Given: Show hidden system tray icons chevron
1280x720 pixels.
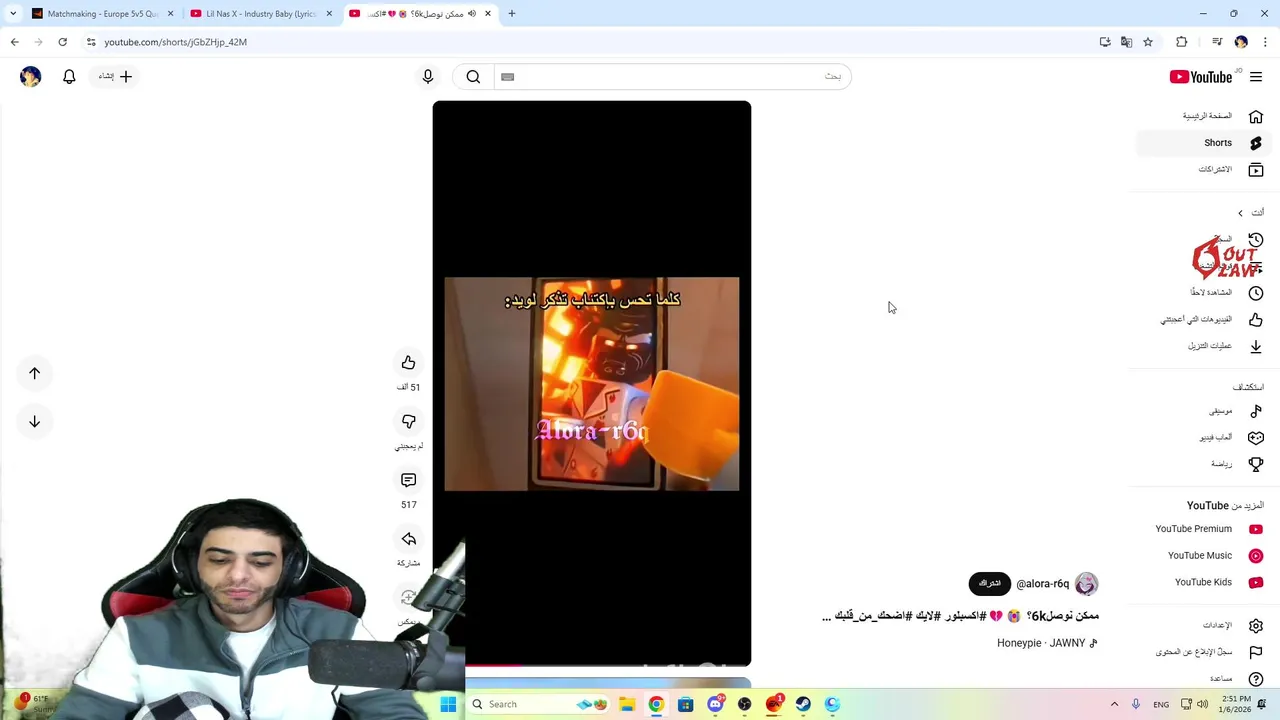Looking at the screenshot, I should [1114, 704].
